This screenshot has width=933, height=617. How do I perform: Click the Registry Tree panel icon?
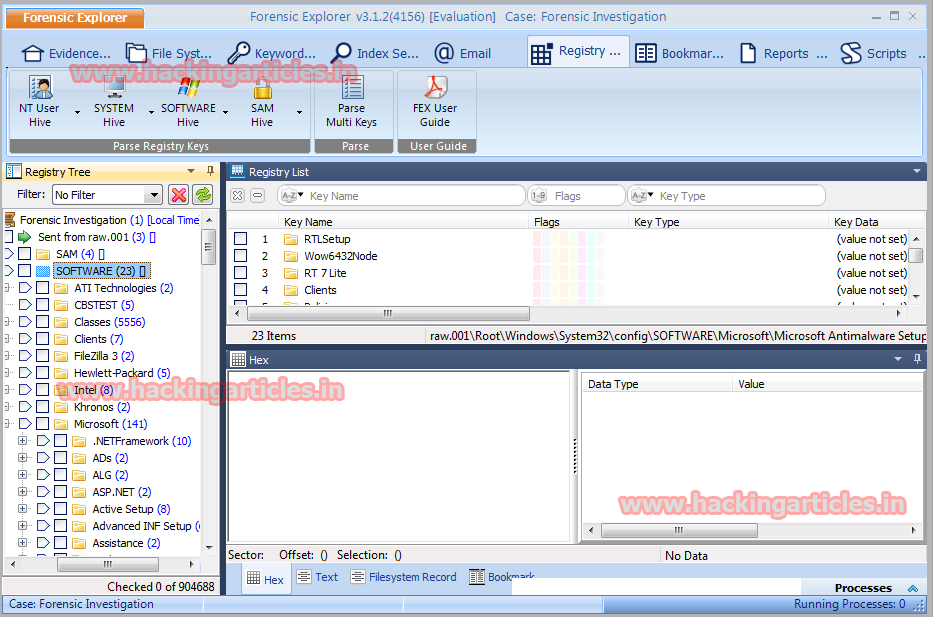coord(13,171)
